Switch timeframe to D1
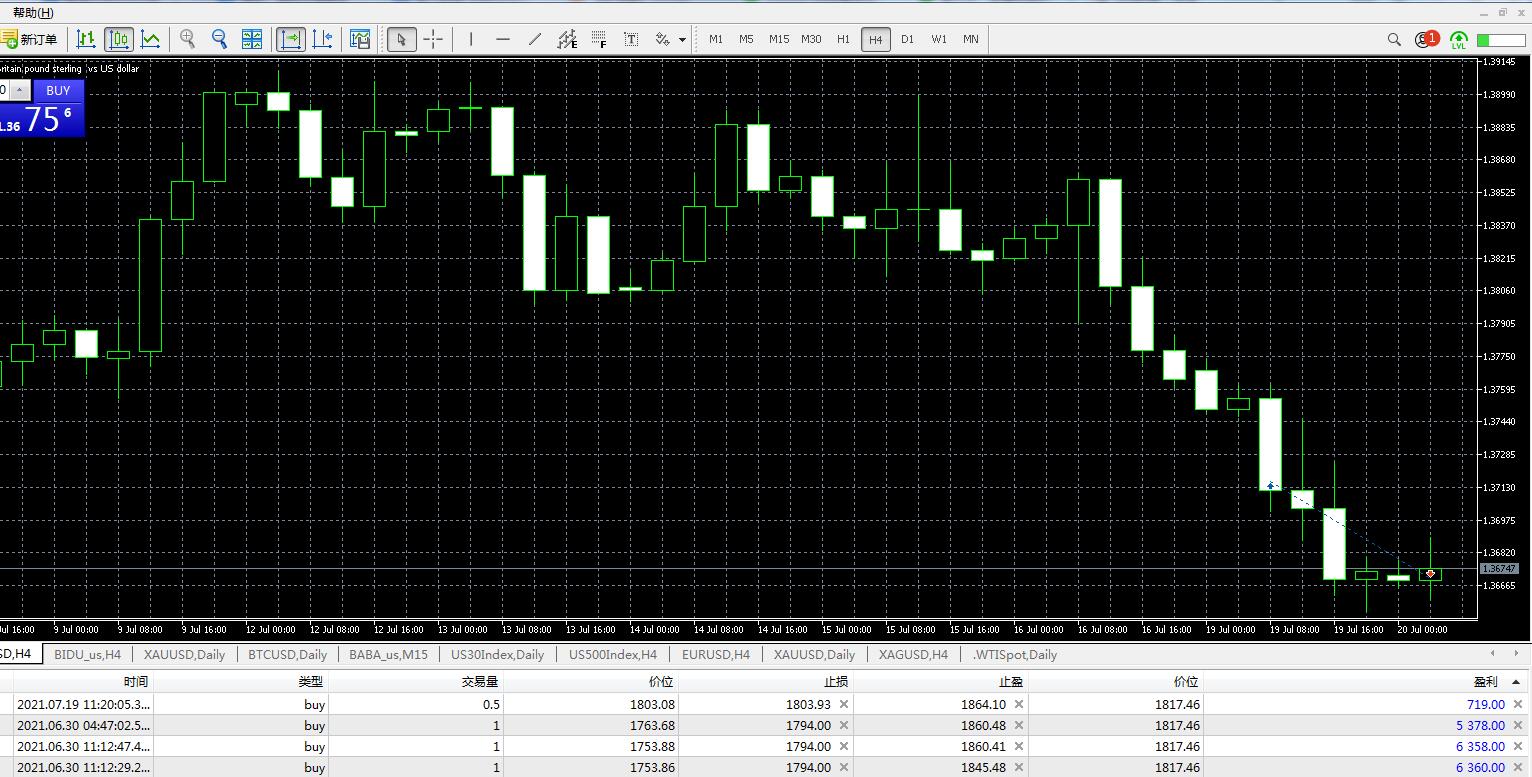 (907, 39)
